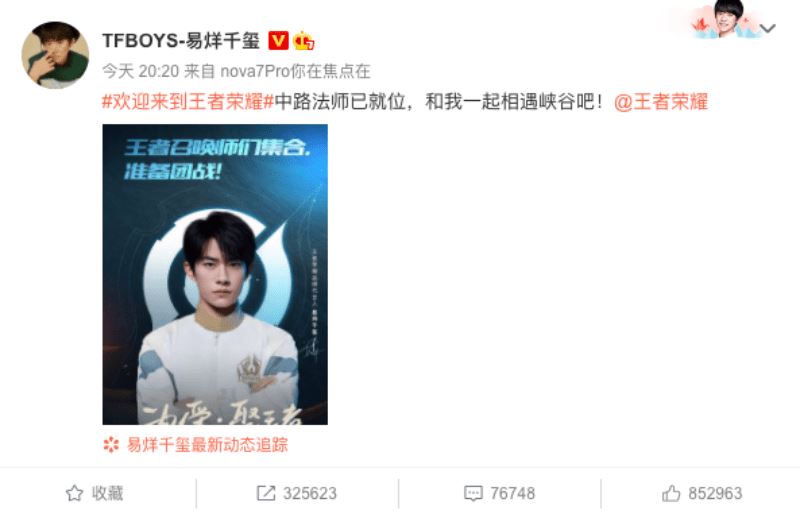Click the 今天 20:20 timestamp
Screen dimensions: 800x517
click(140, 71)
